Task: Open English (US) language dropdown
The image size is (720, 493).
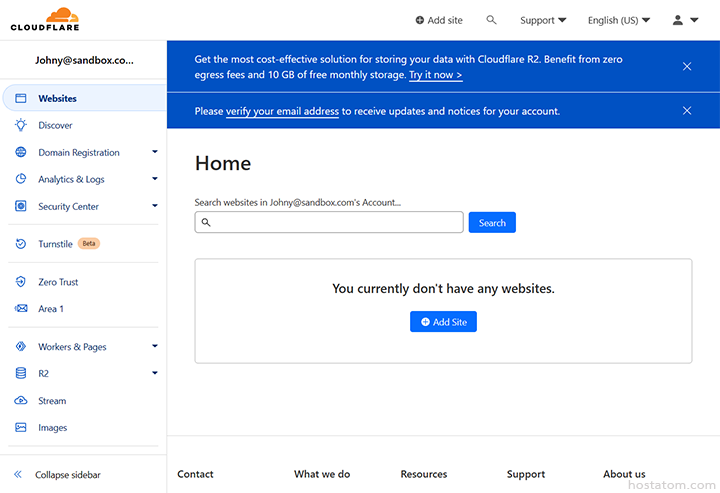Action: (x=618, y=20)
